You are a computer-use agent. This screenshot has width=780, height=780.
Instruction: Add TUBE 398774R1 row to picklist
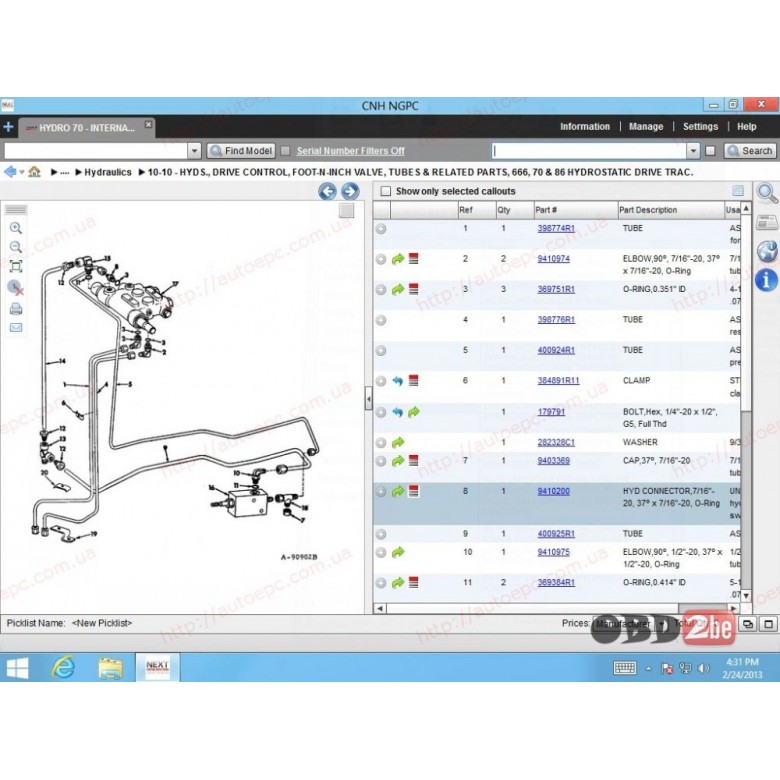[381, 229]
